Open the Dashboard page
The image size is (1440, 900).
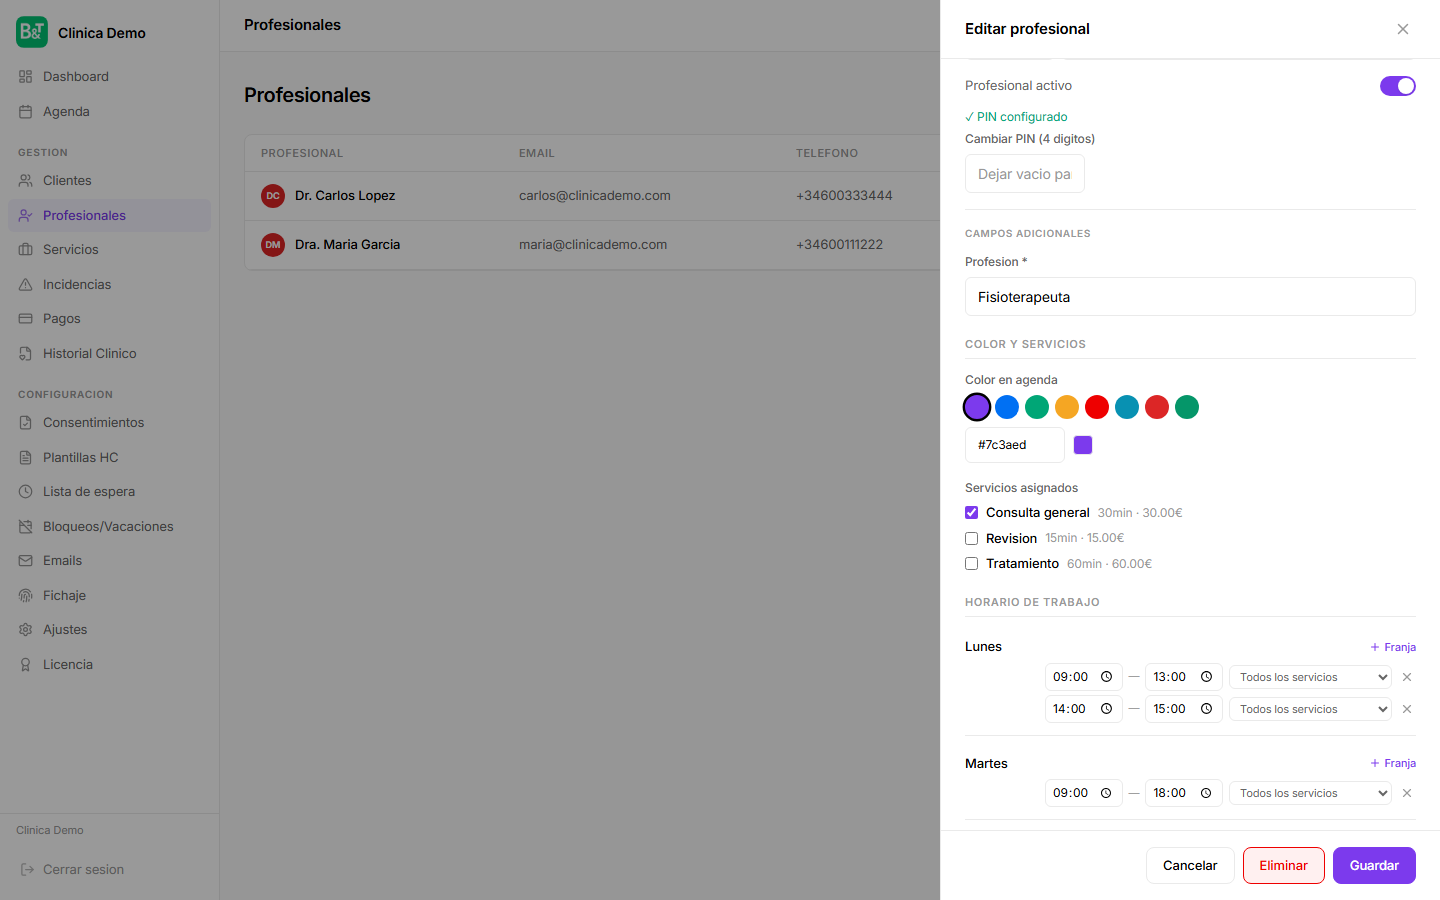coord(109,77)
